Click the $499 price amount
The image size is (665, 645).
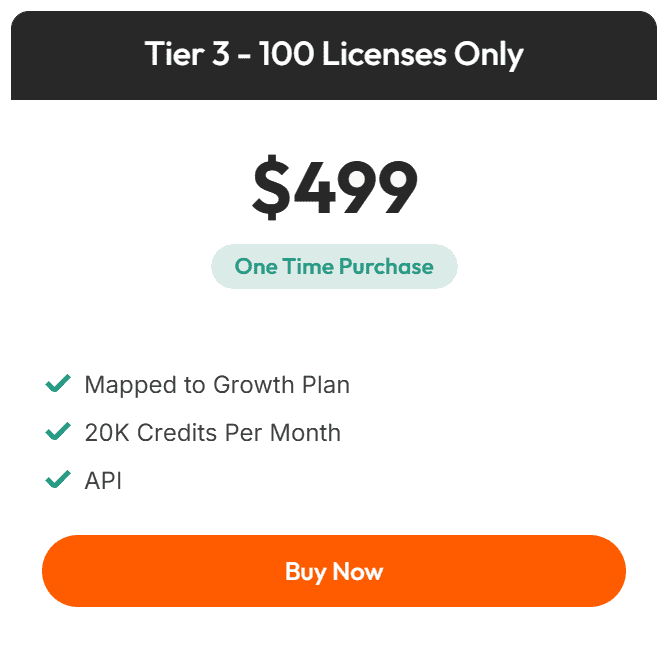[x=334, y=188]
